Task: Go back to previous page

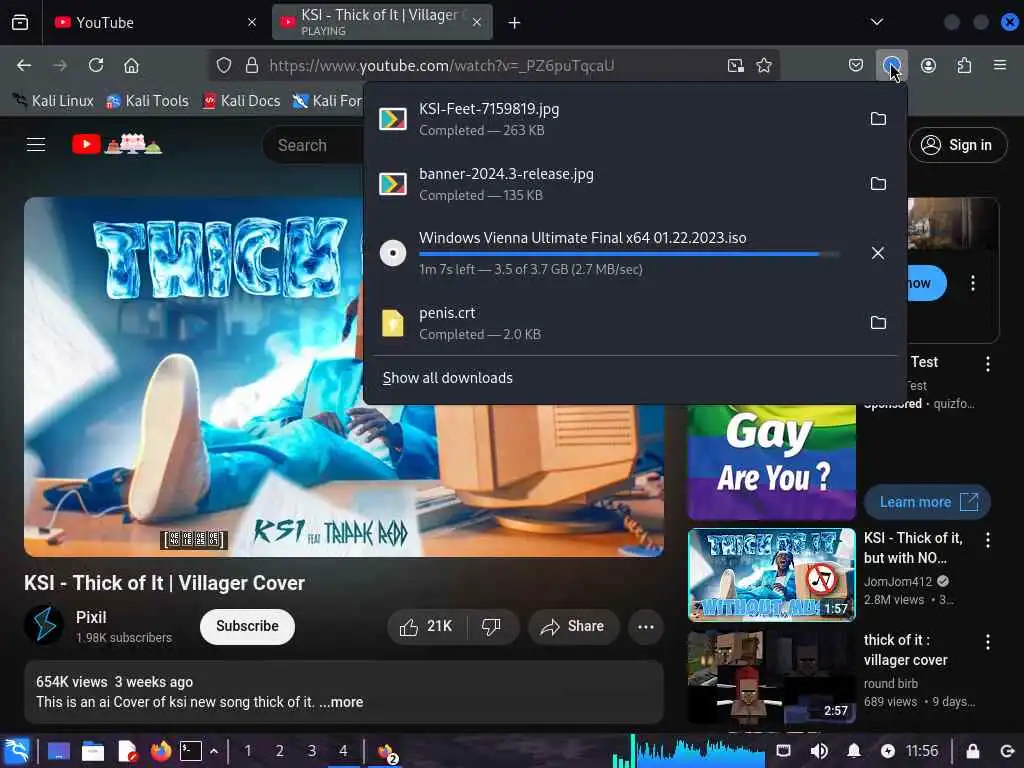Action: pyautogui.click(x=24, y=65)
